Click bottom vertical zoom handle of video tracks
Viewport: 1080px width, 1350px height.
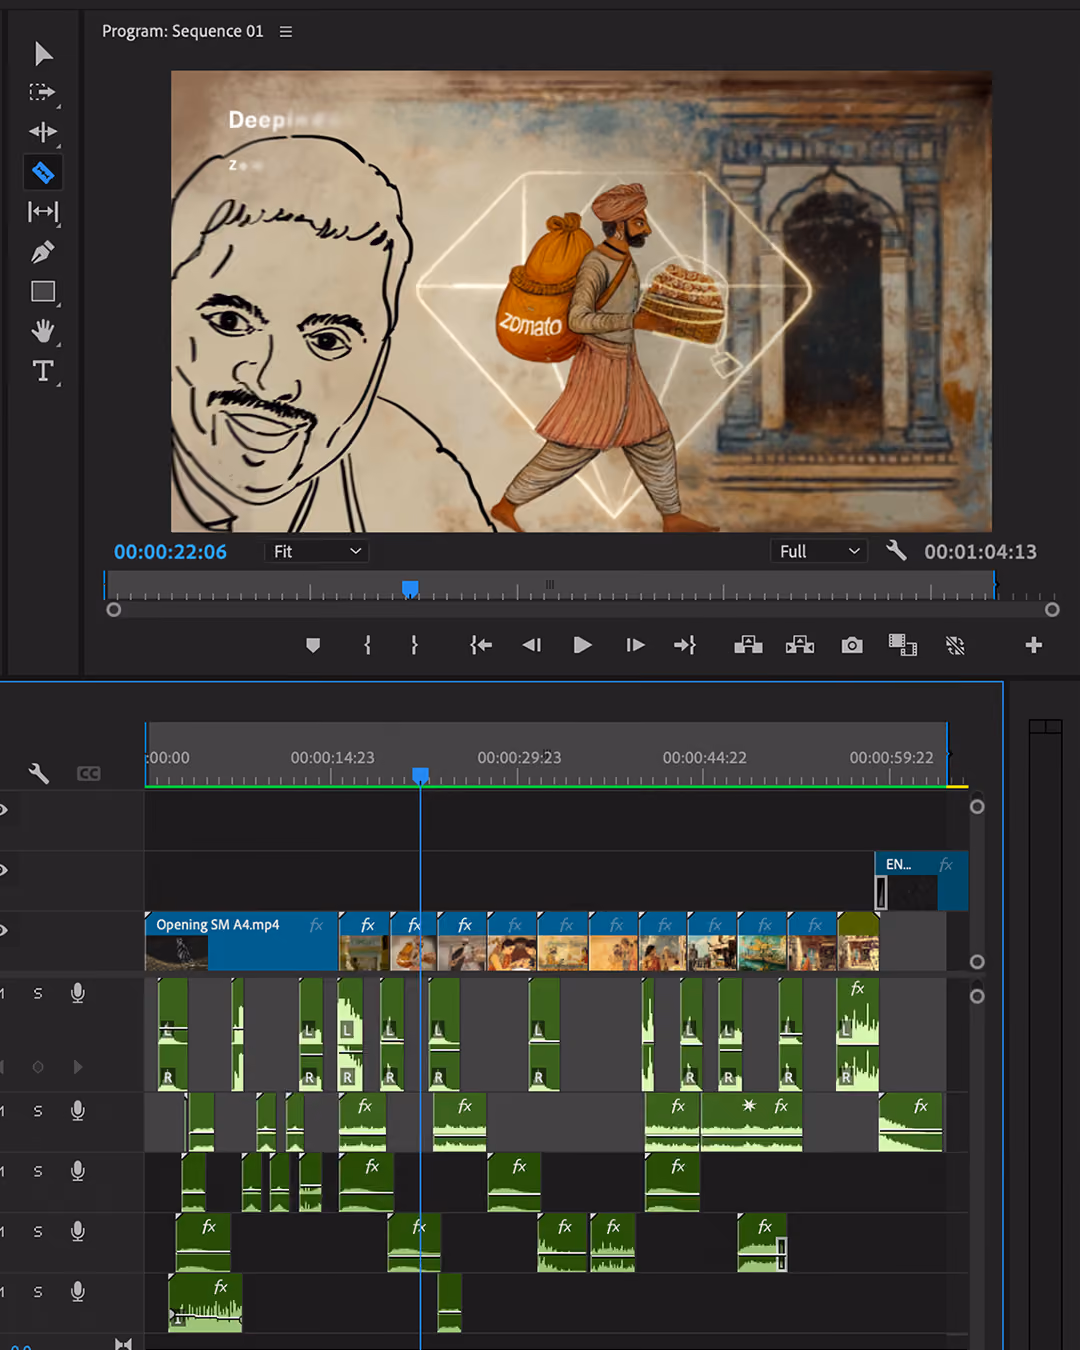978,962
